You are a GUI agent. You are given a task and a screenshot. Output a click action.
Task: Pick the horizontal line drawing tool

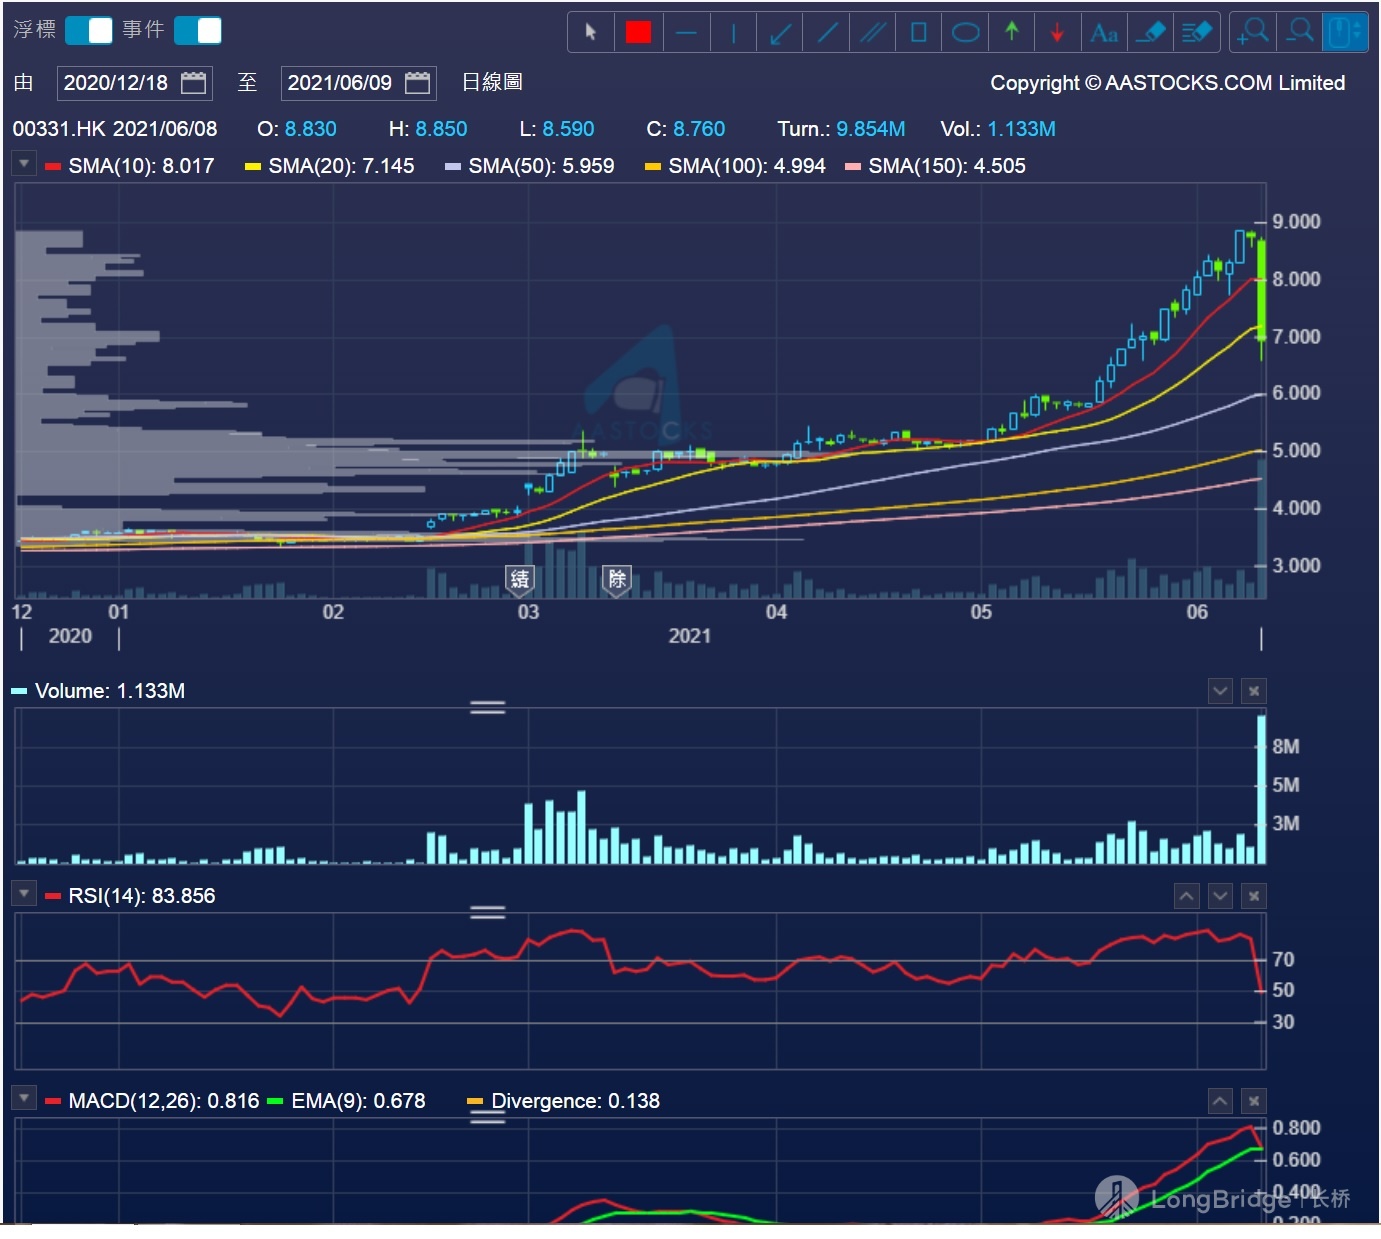pos(686,32)
